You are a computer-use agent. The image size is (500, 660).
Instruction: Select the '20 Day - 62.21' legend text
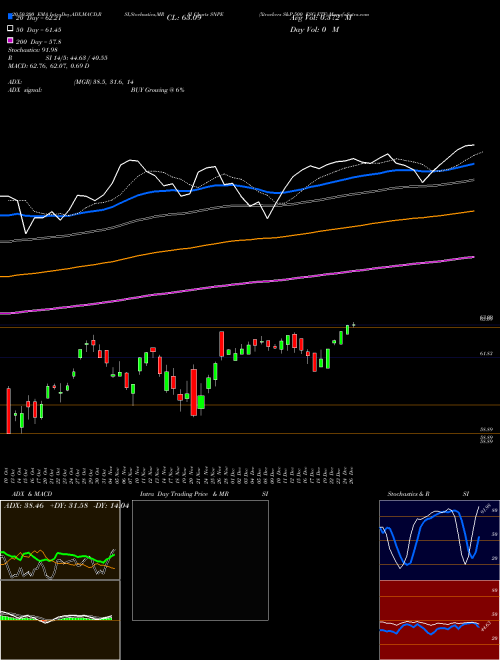(x=38, y=18)
